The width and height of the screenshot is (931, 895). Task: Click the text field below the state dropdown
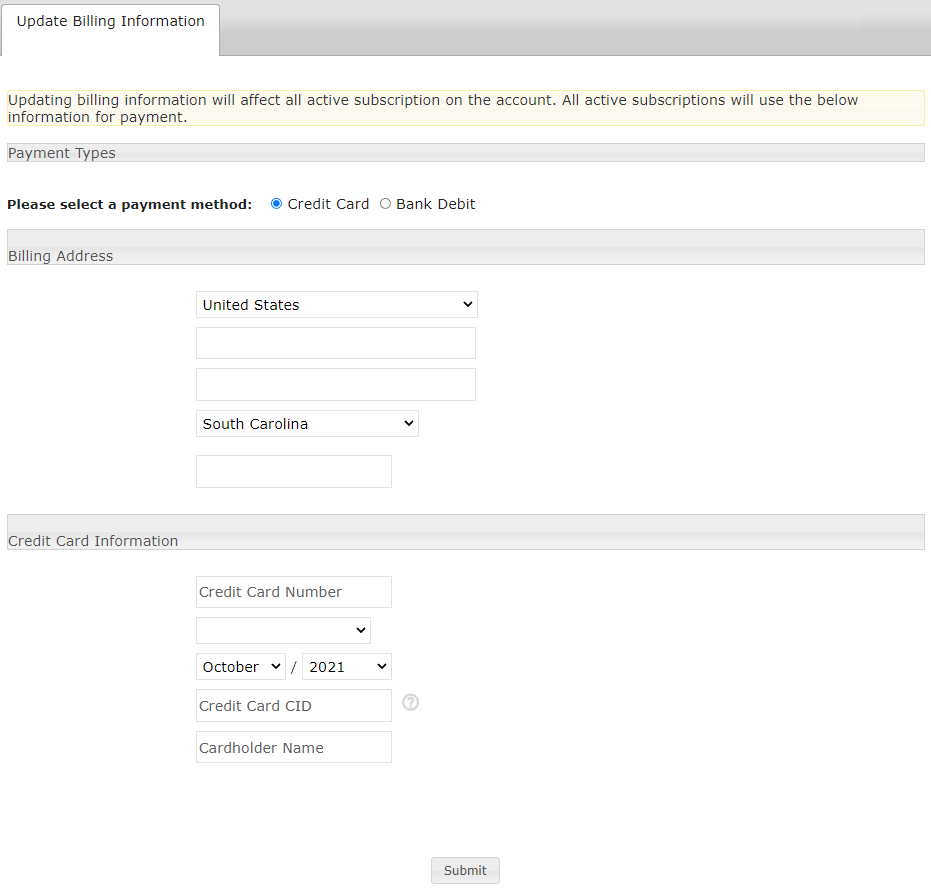pyautogui.click(x=293, y=472)
